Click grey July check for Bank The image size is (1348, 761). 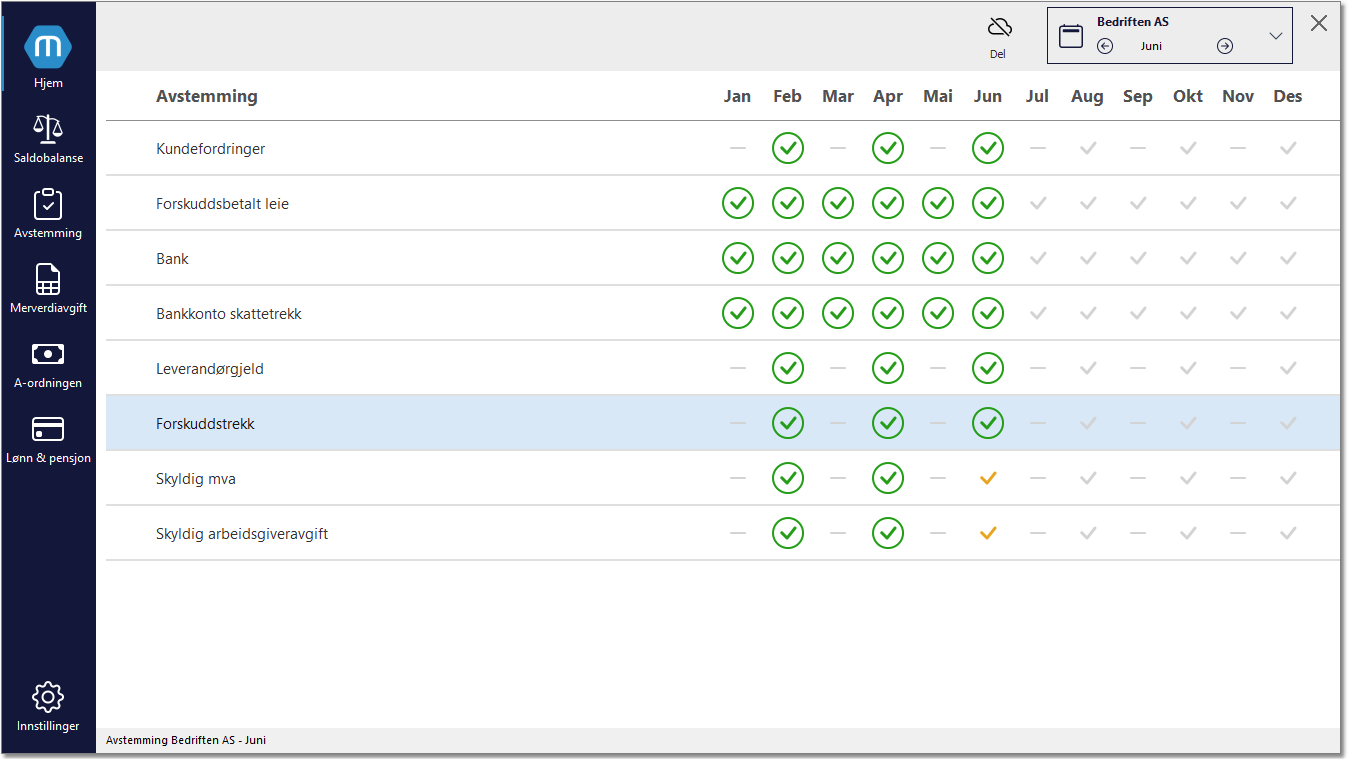pyautogui.click(x=1038, y=258)
